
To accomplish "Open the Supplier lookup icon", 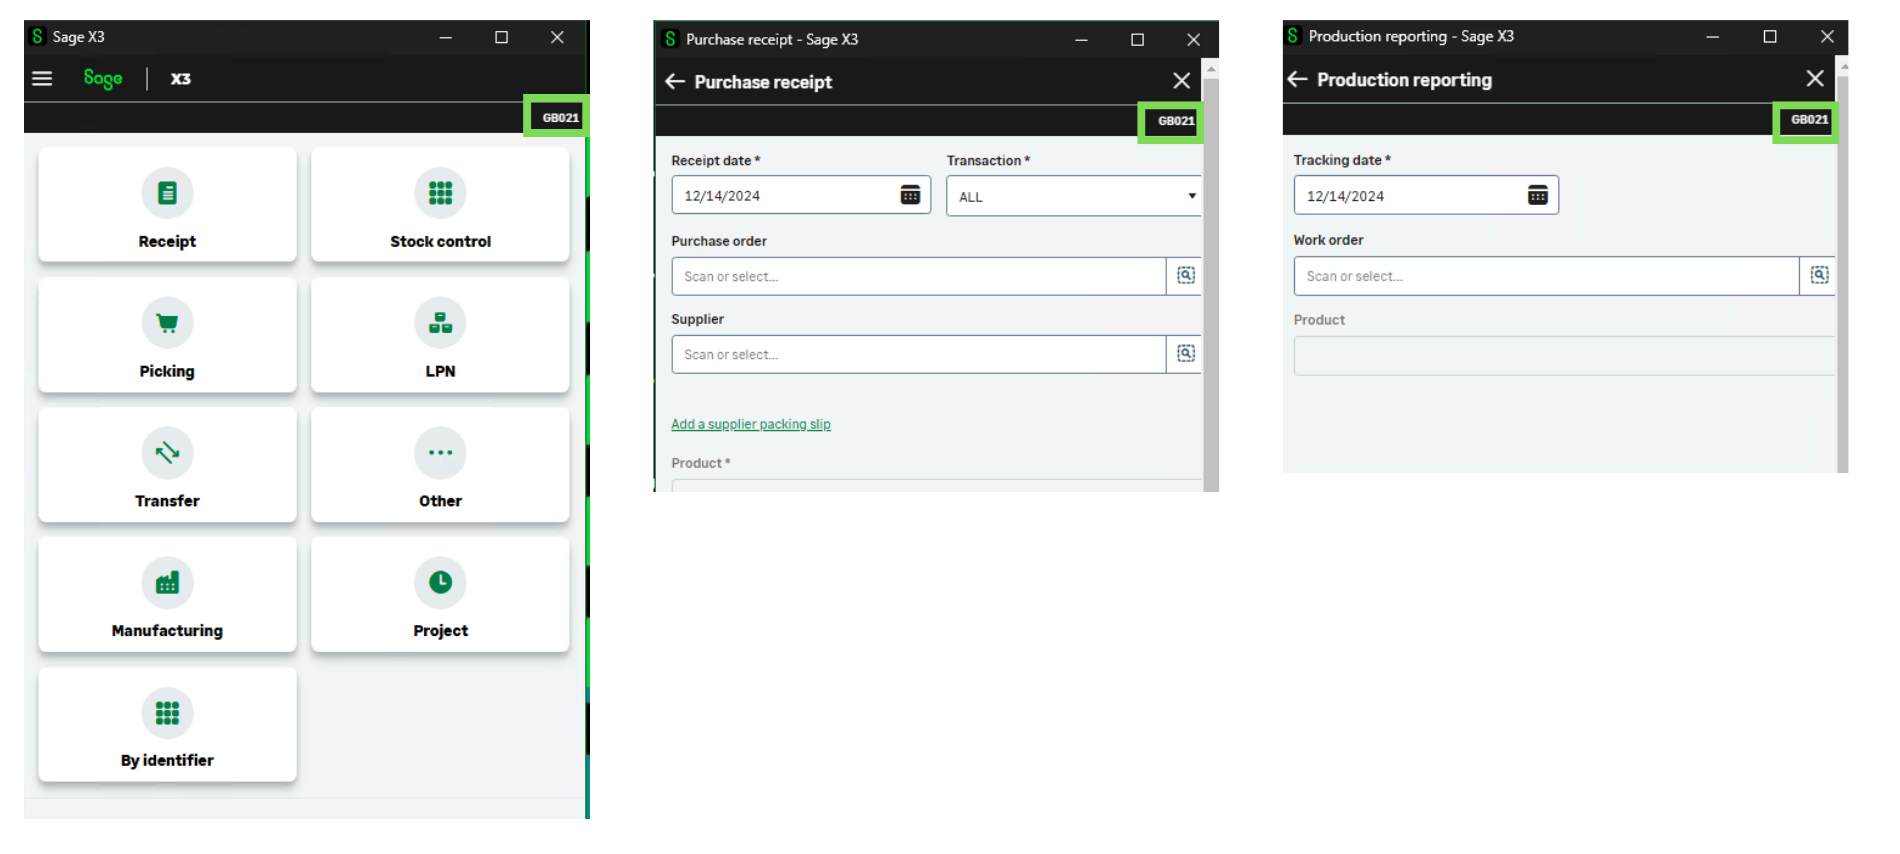I will [x=1185, y=353].
